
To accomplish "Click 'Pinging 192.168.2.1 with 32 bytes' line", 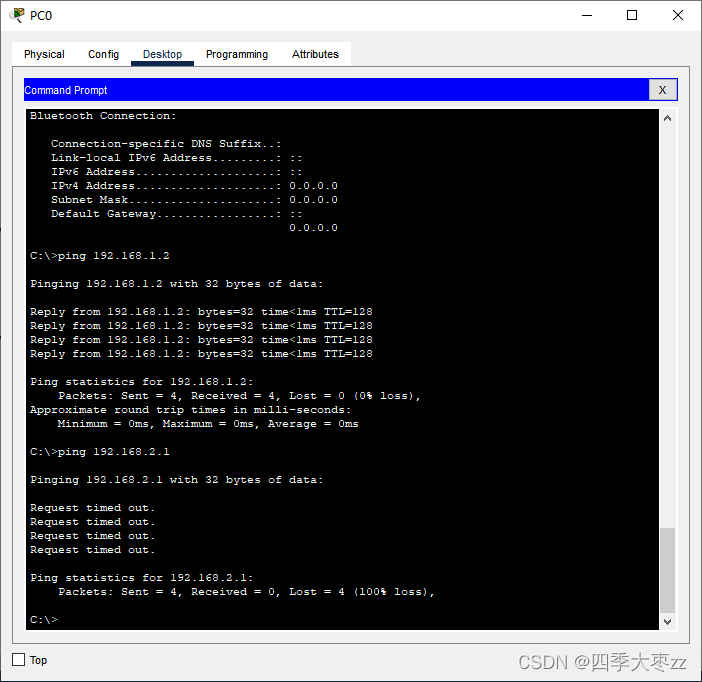I will click(176, 480).
